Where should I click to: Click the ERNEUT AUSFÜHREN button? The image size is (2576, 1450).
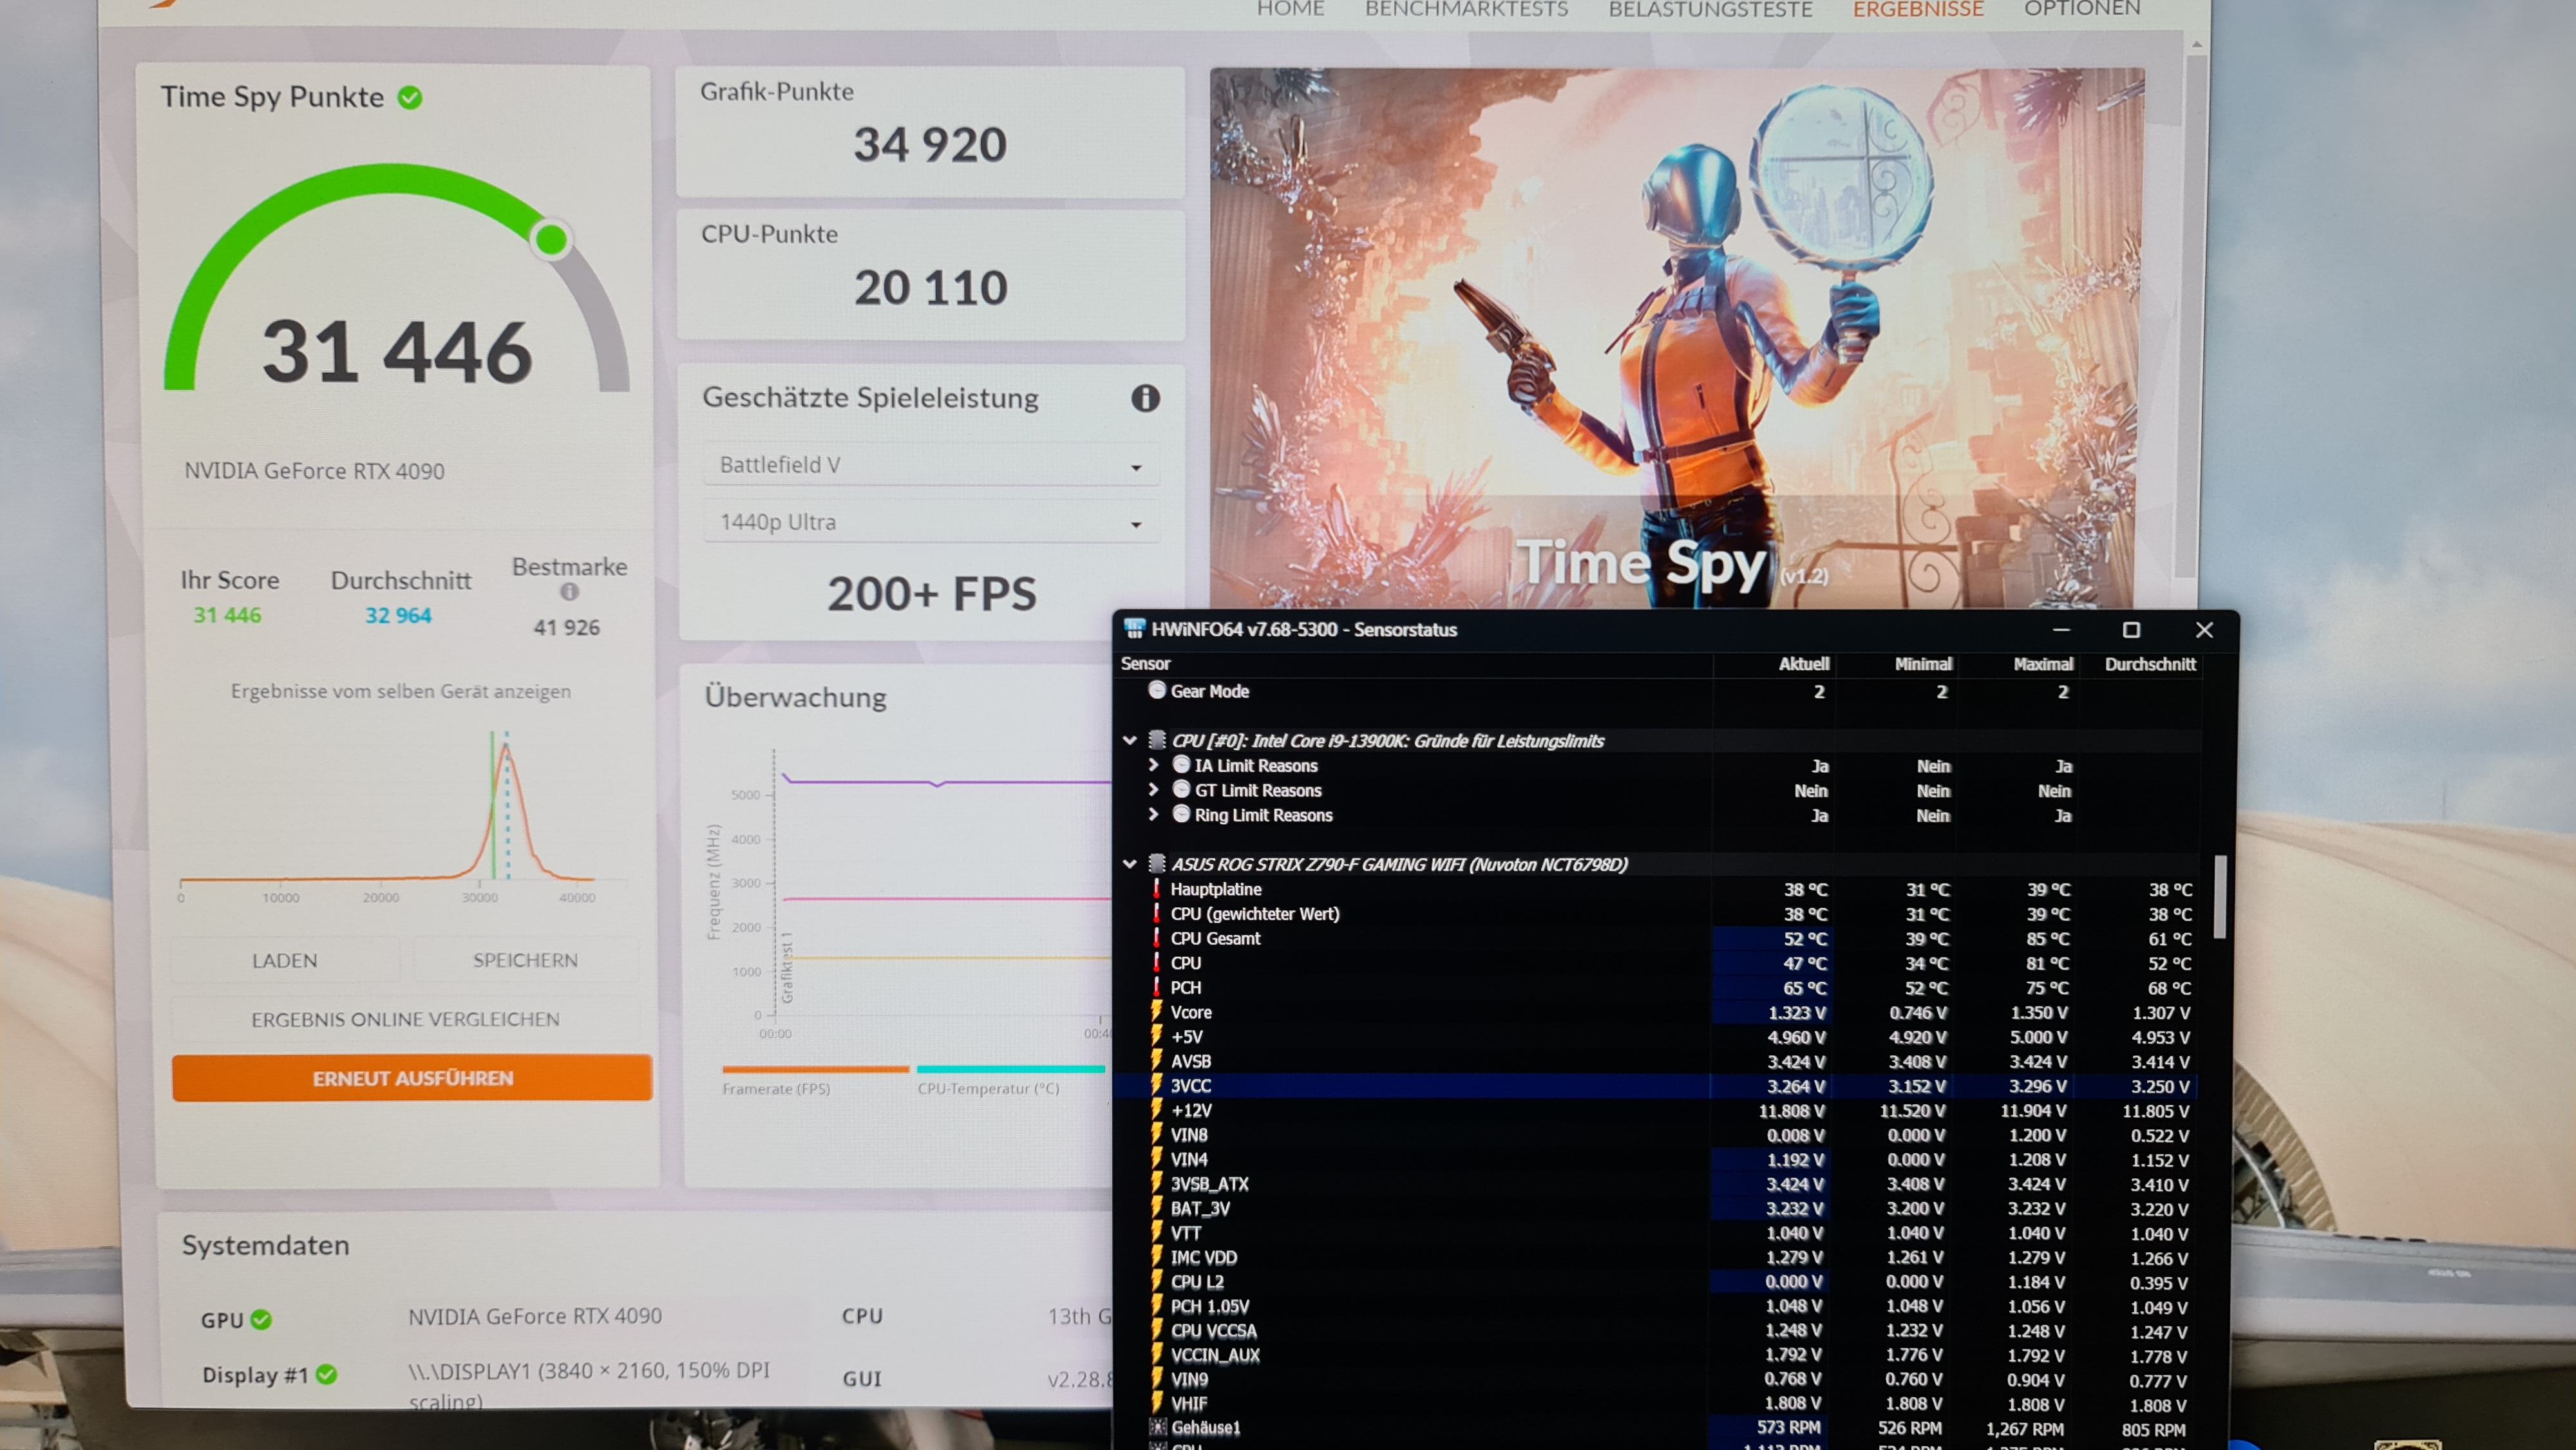coord(412,1078)
